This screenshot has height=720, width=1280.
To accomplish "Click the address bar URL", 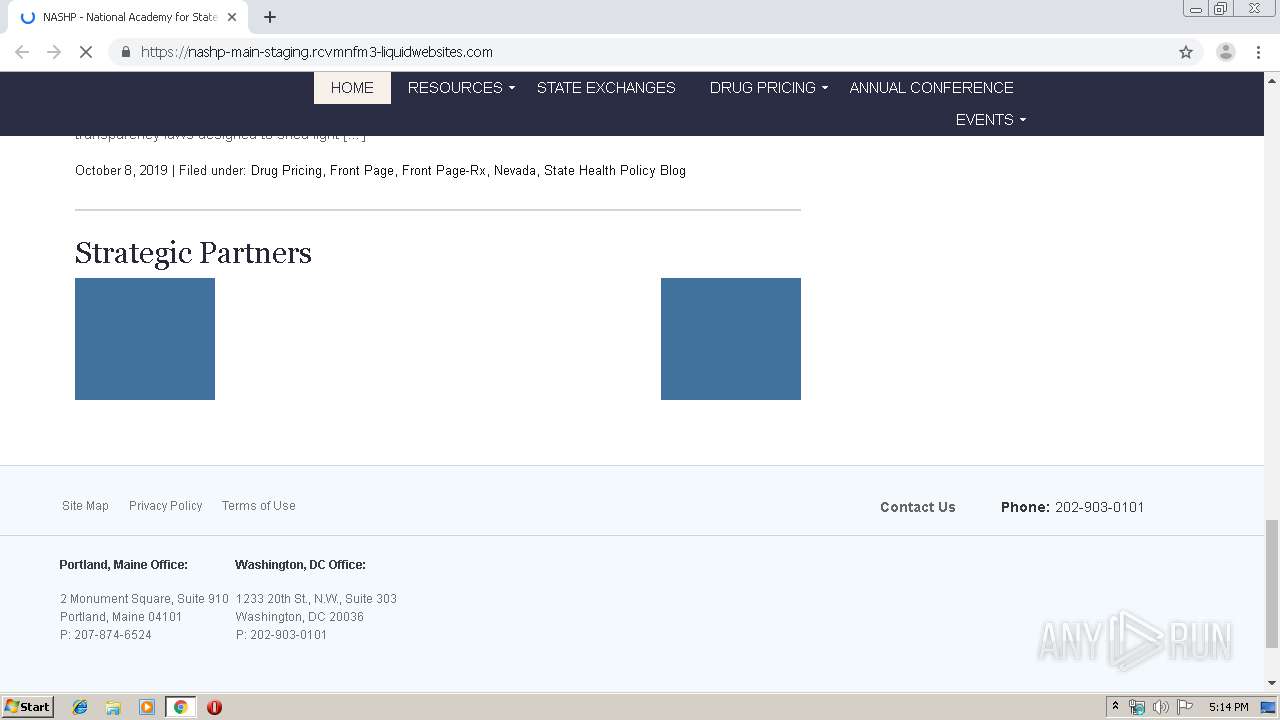I will pyautogui.click(x=316, y=52).
